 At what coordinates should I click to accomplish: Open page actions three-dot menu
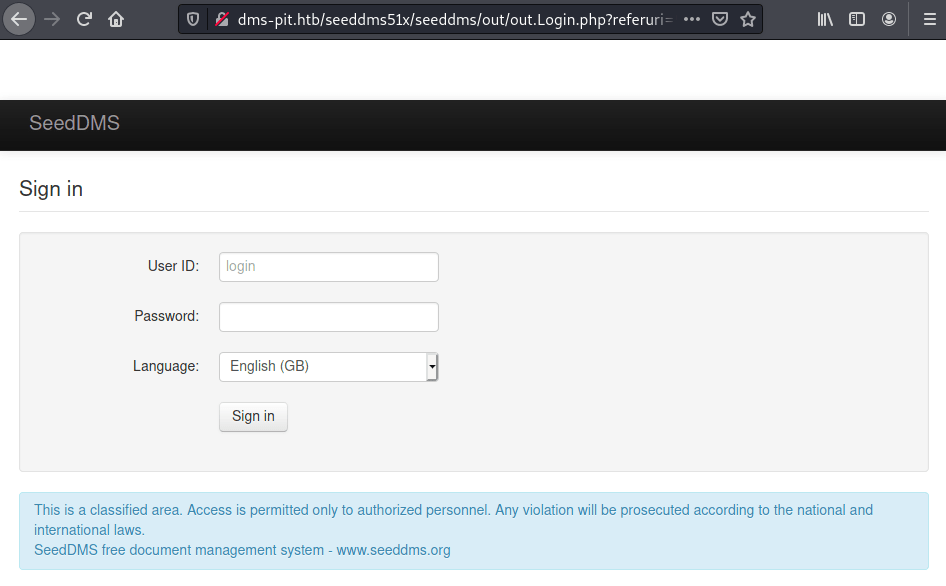coord(692,19)
